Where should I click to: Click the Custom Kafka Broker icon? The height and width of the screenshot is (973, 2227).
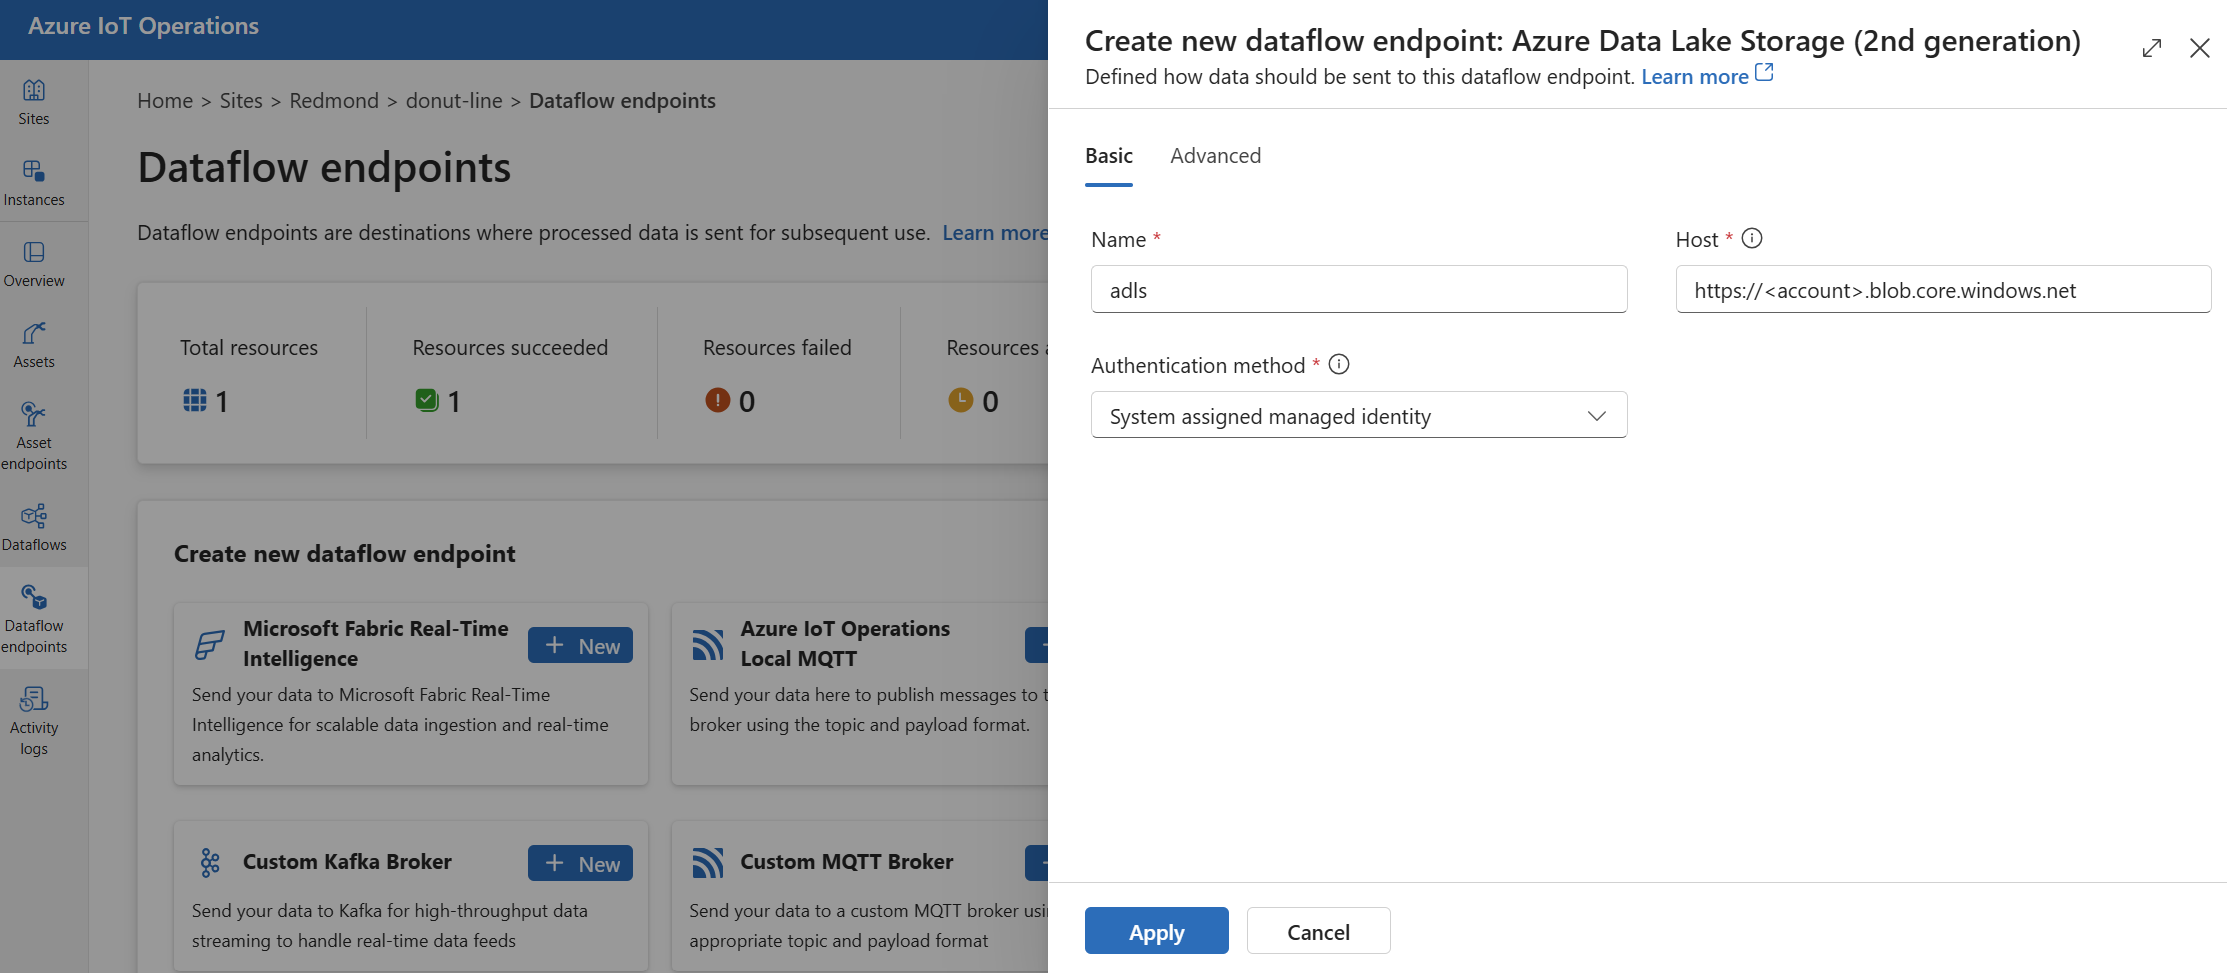pyautogui.click(x=210, y=862)
